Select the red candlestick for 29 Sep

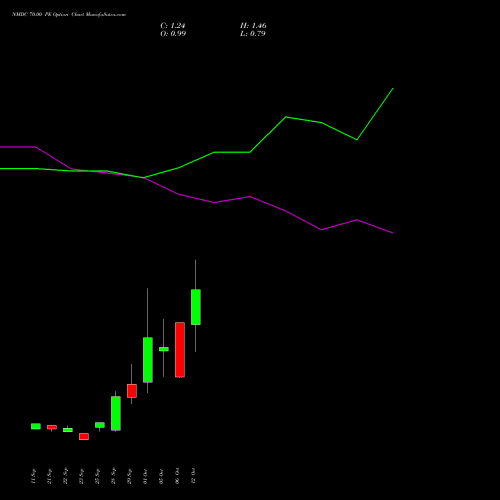[x=132, y=391]
